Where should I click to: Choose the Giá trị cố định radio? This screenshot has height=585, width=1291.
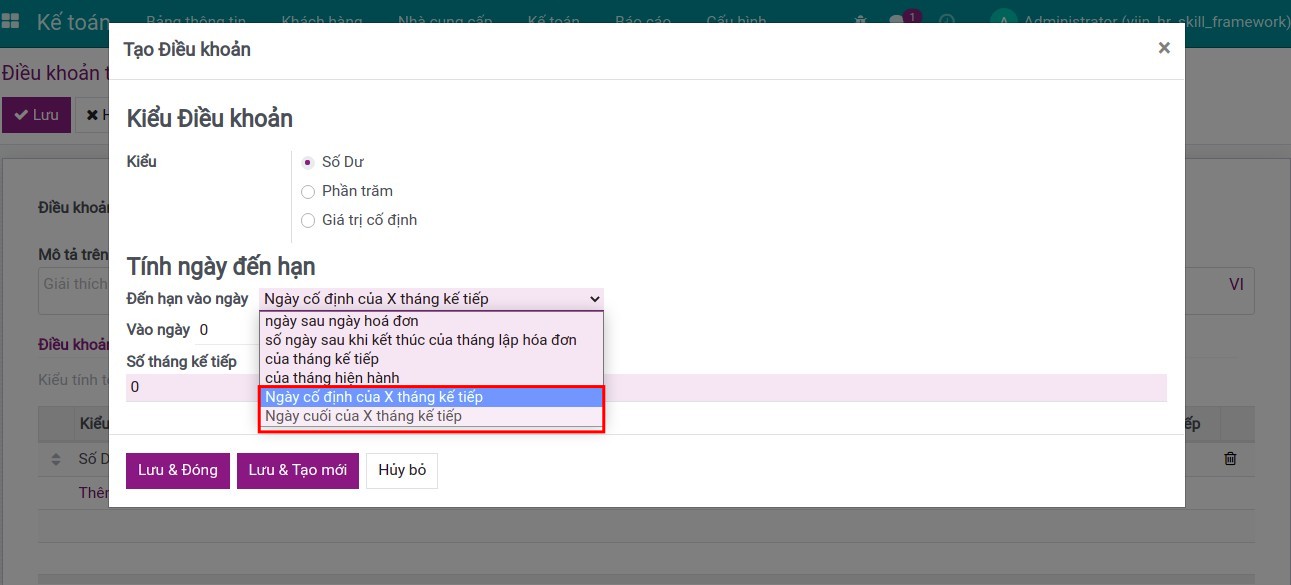(308, 220)
